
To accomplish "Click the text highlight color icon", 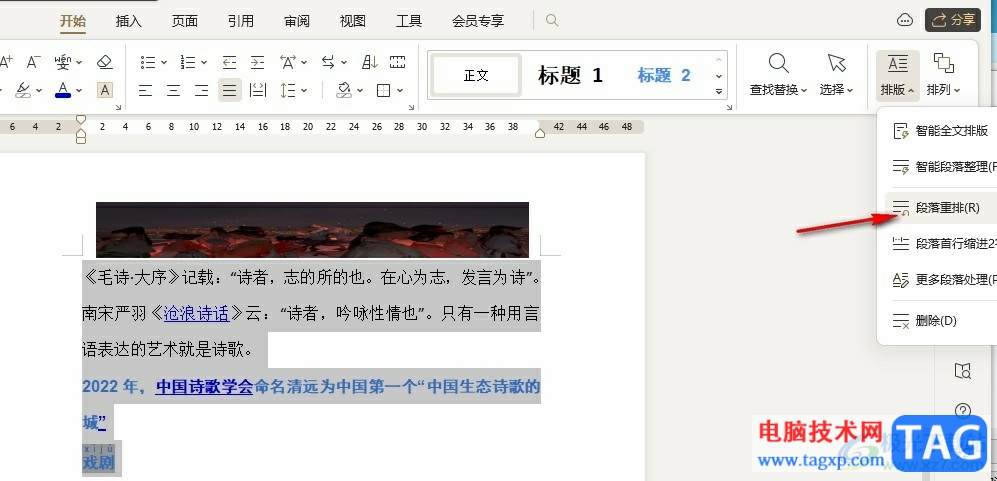I will [x=24, y=90].
